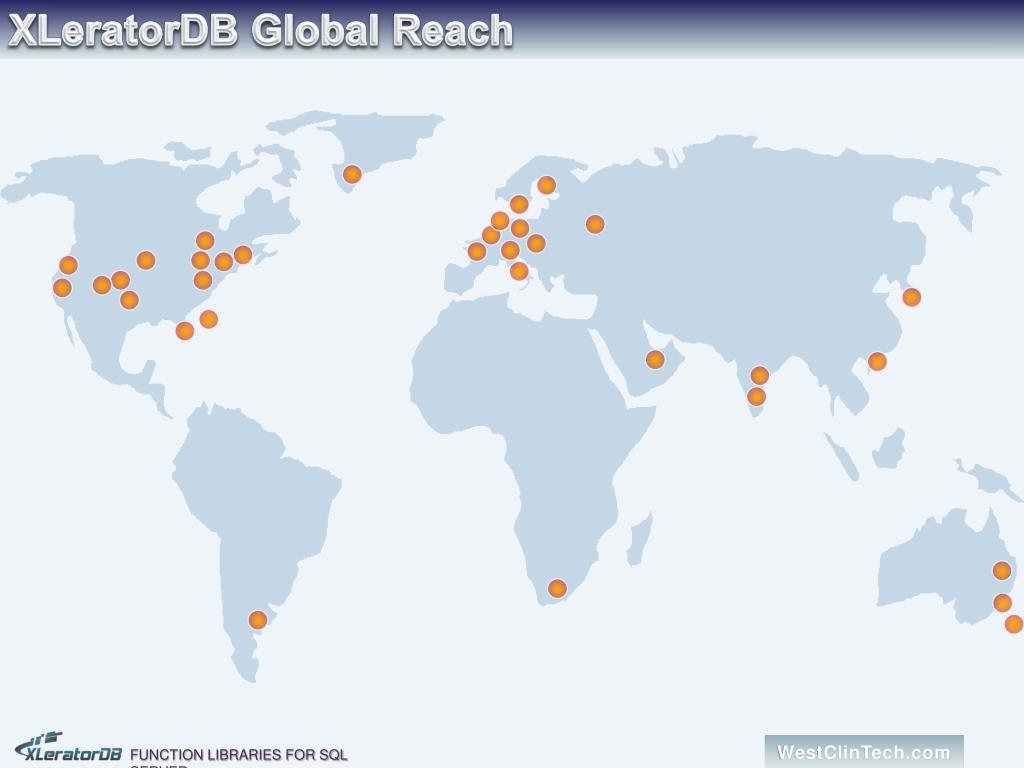Click the XLeratorDB logo at bottom
This screenshot has height=768, width=1024.
[x=70, y=748]
